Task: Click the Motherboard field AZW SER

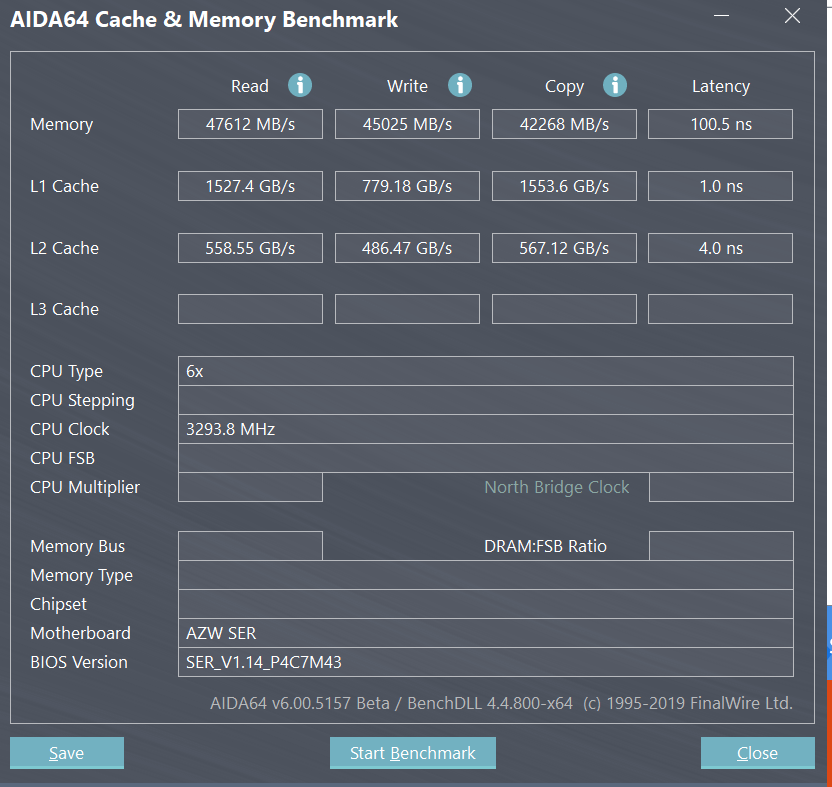Action: click(485, 633)
